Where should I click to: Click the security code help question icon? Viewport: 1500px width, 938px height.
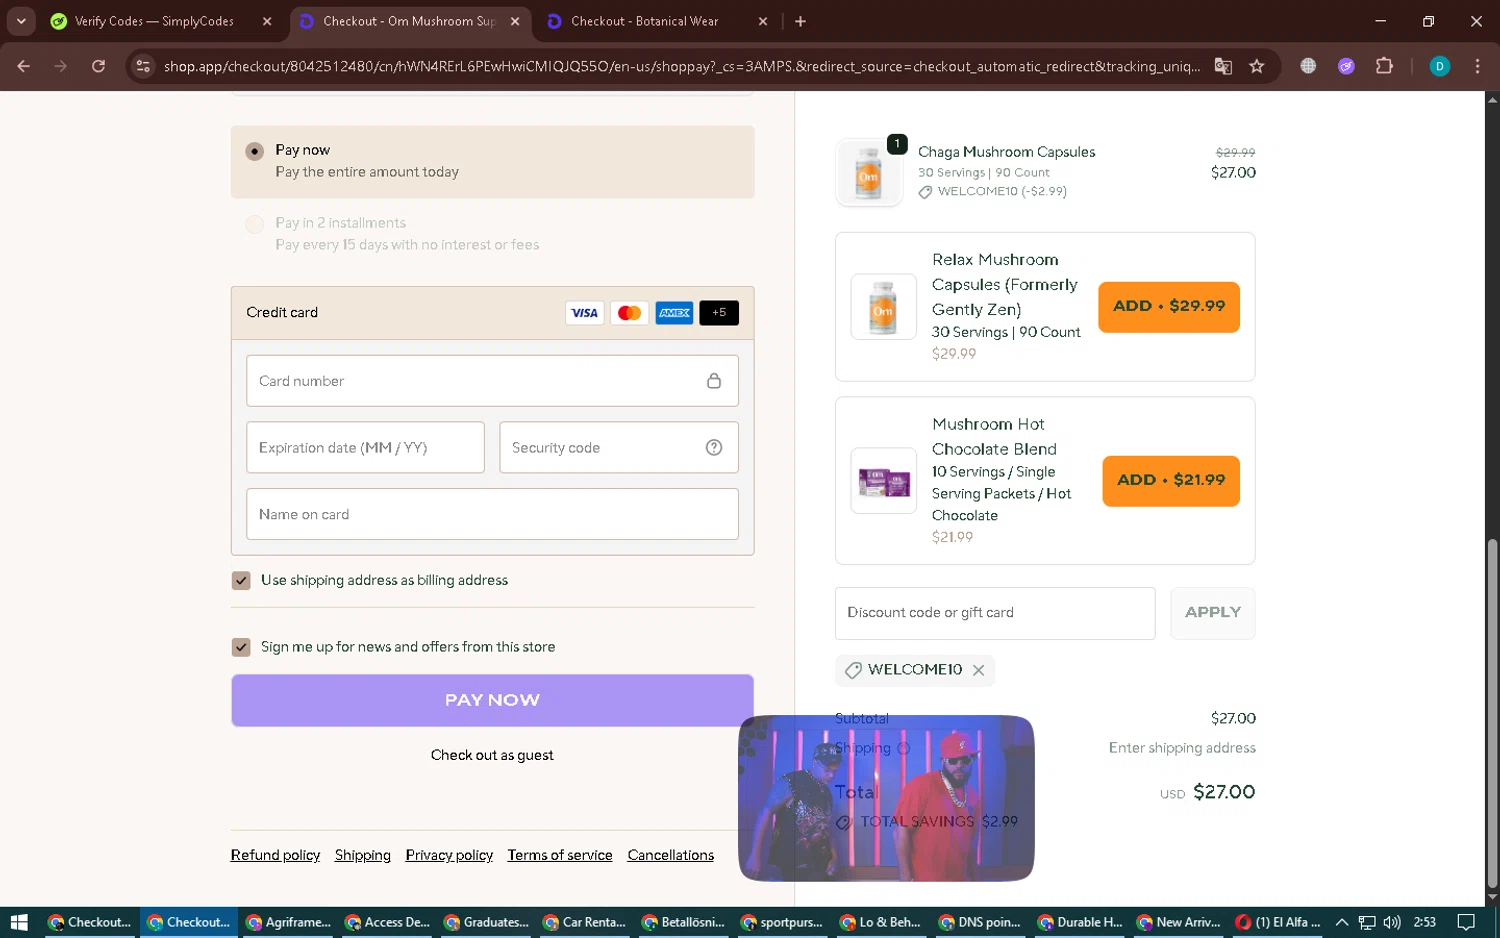[x=714, y=447]
